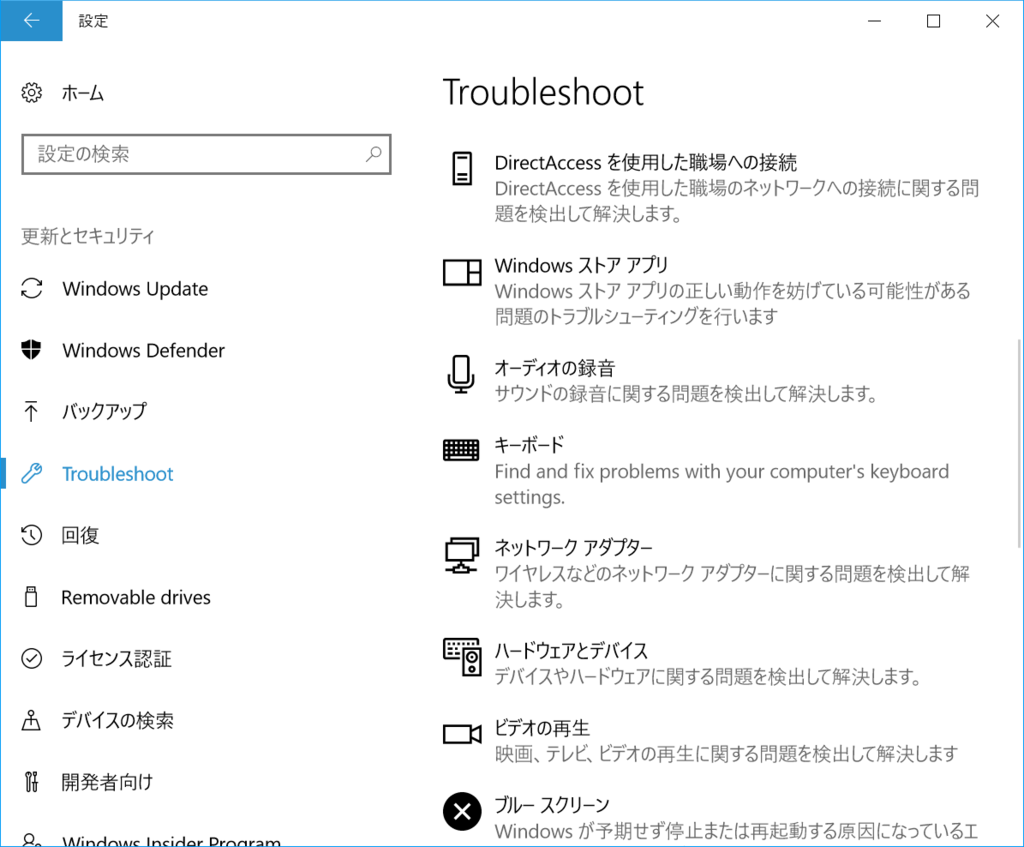Click the 設定の検索 search field
Viewport: 1024px width, 847px height.
coord(206,154)
